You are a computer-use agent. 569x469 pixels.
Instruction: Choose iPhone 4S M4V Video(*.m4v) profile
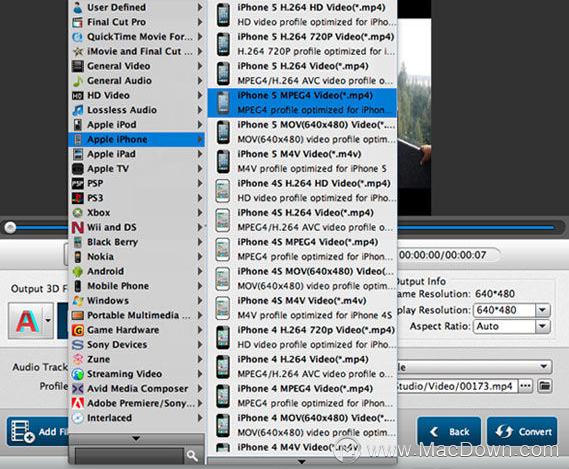[302, 308]
